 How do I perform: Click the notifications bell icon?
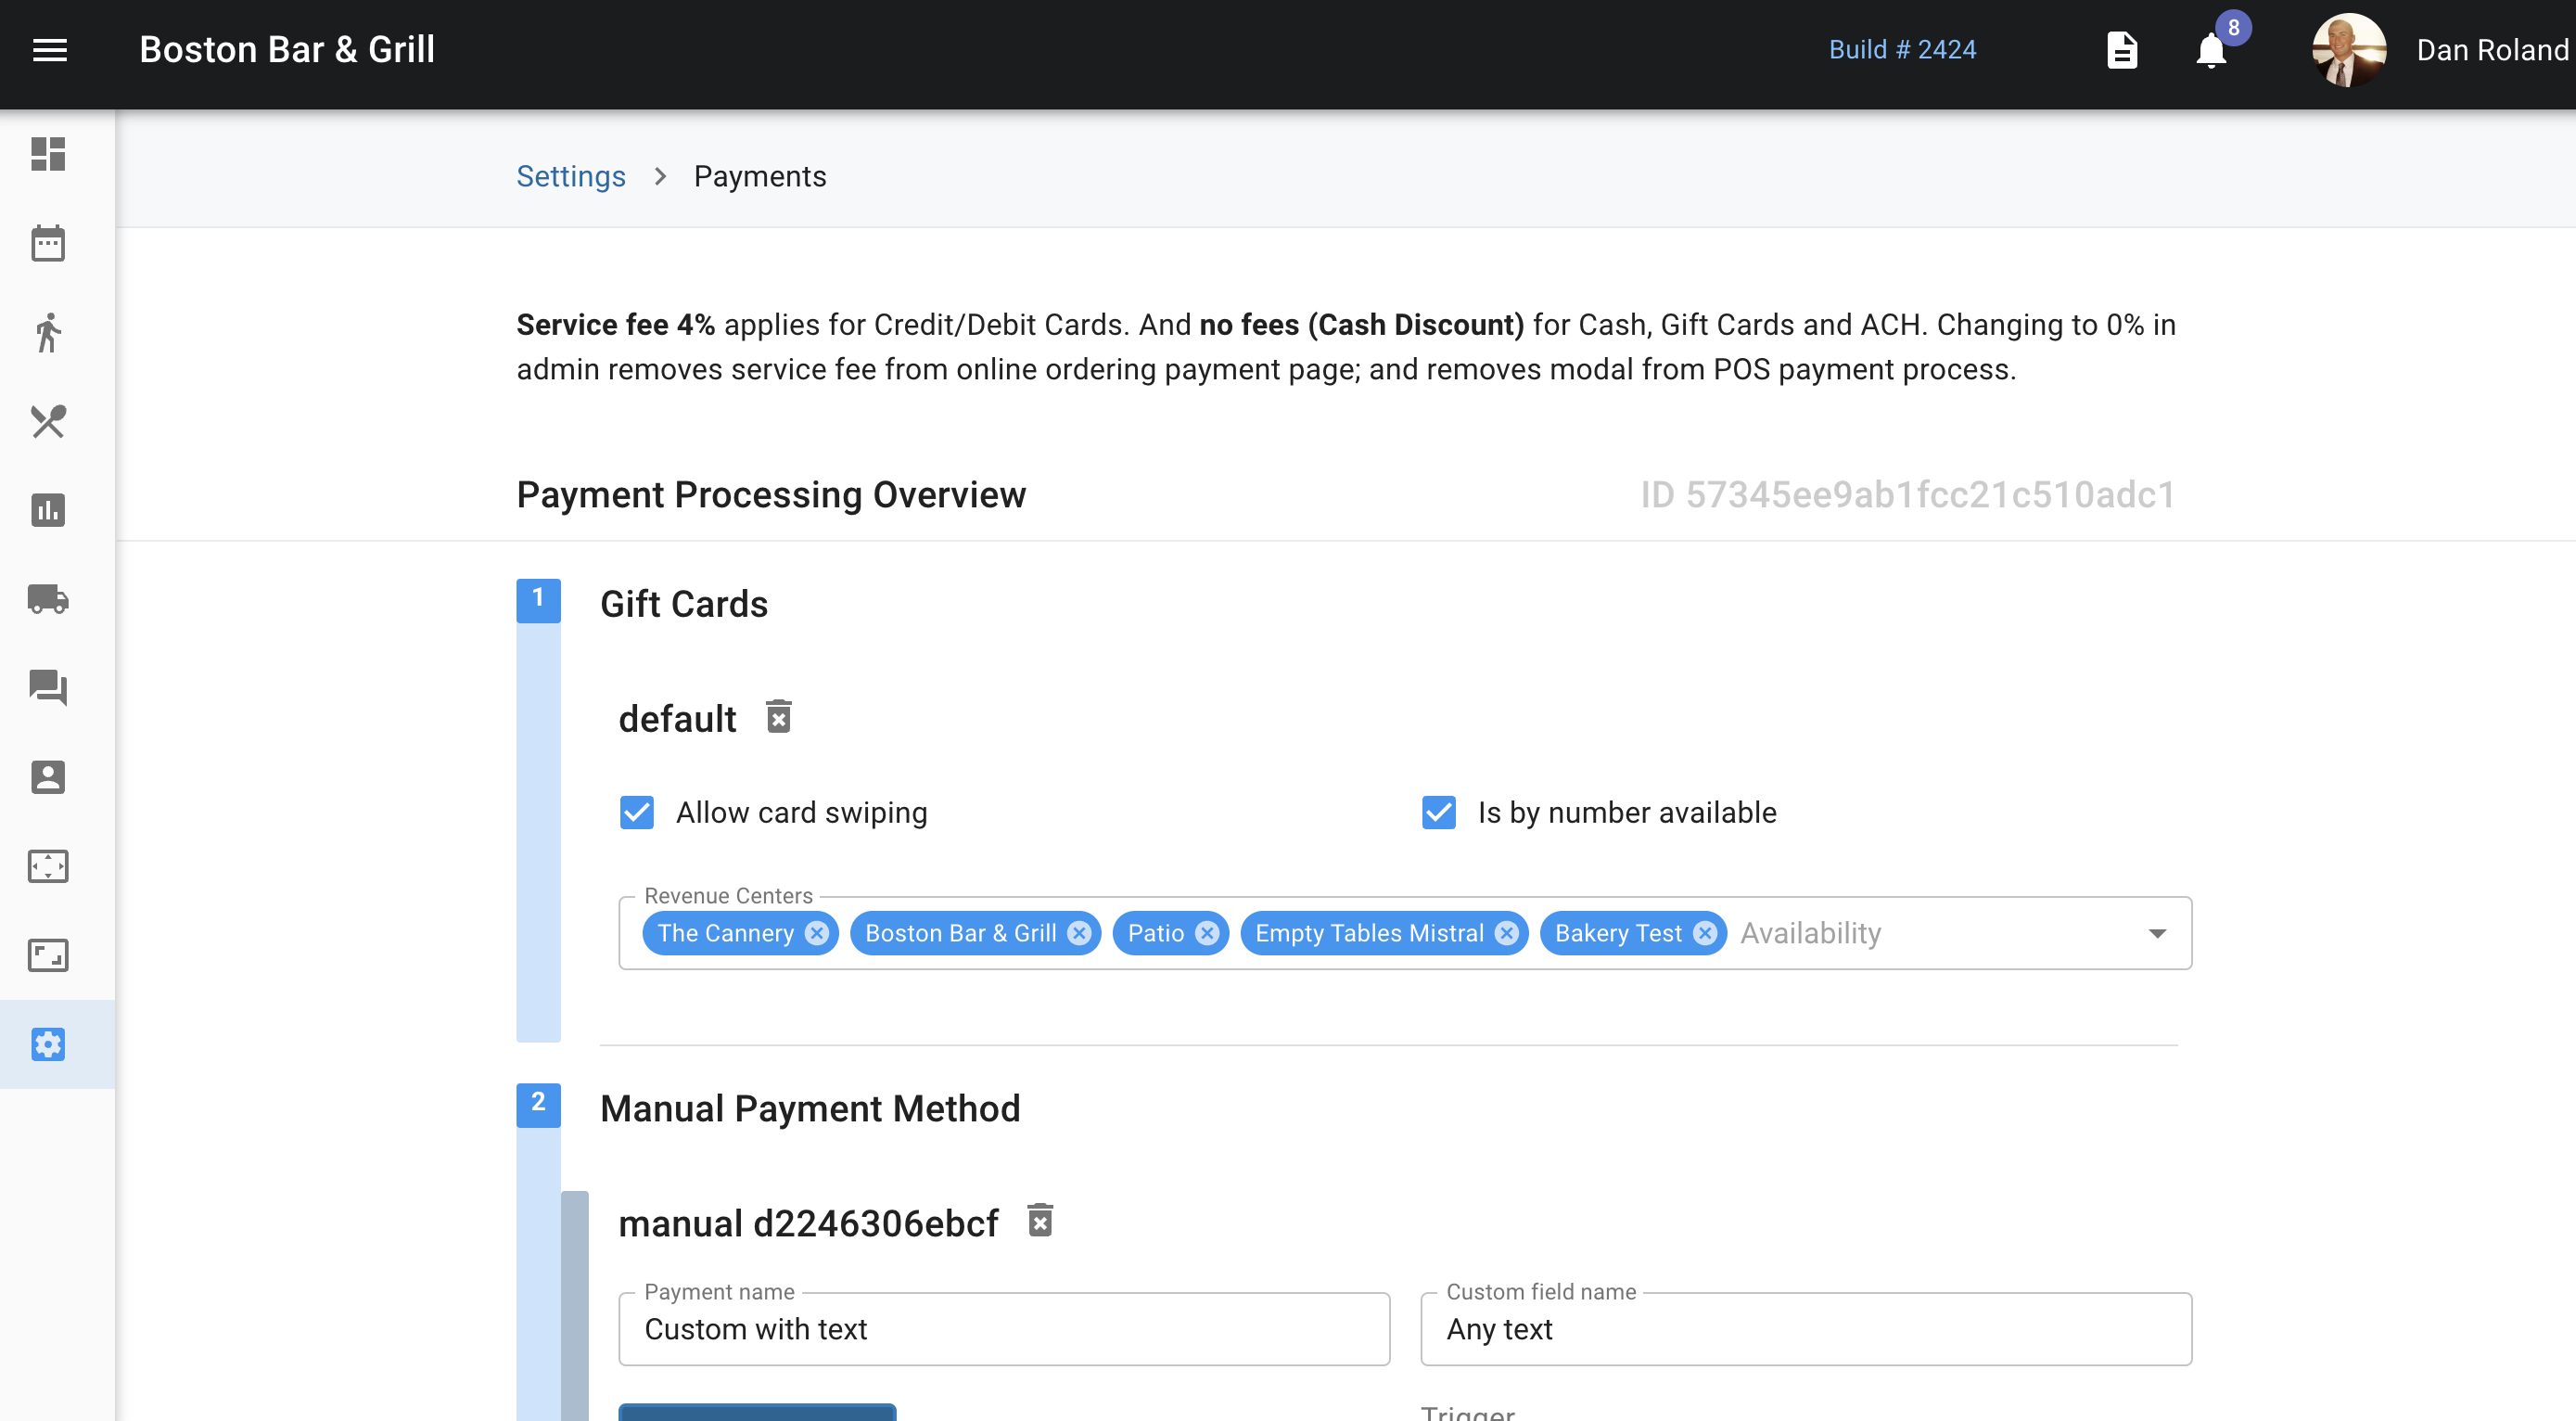tap(2211, 50)
